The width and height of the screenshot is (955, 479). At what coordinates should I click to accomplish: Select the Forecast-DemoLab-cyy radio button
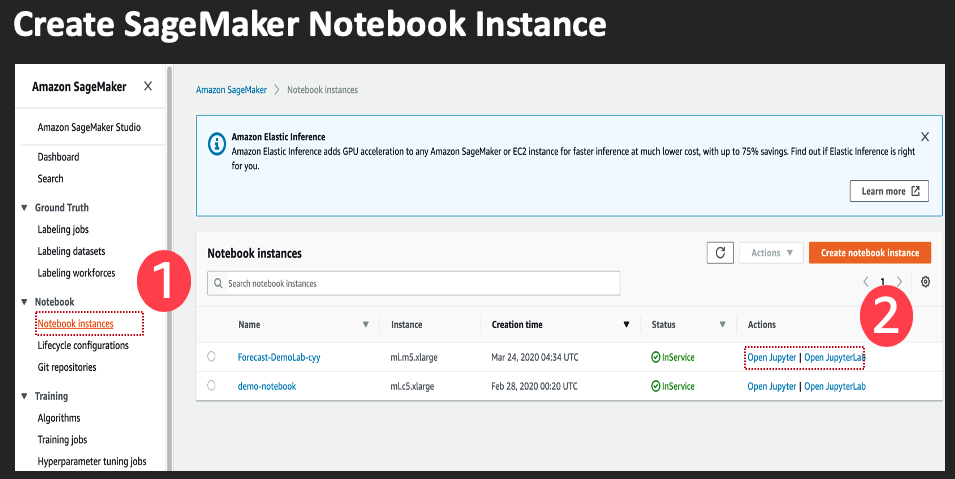tap(211, 357)
